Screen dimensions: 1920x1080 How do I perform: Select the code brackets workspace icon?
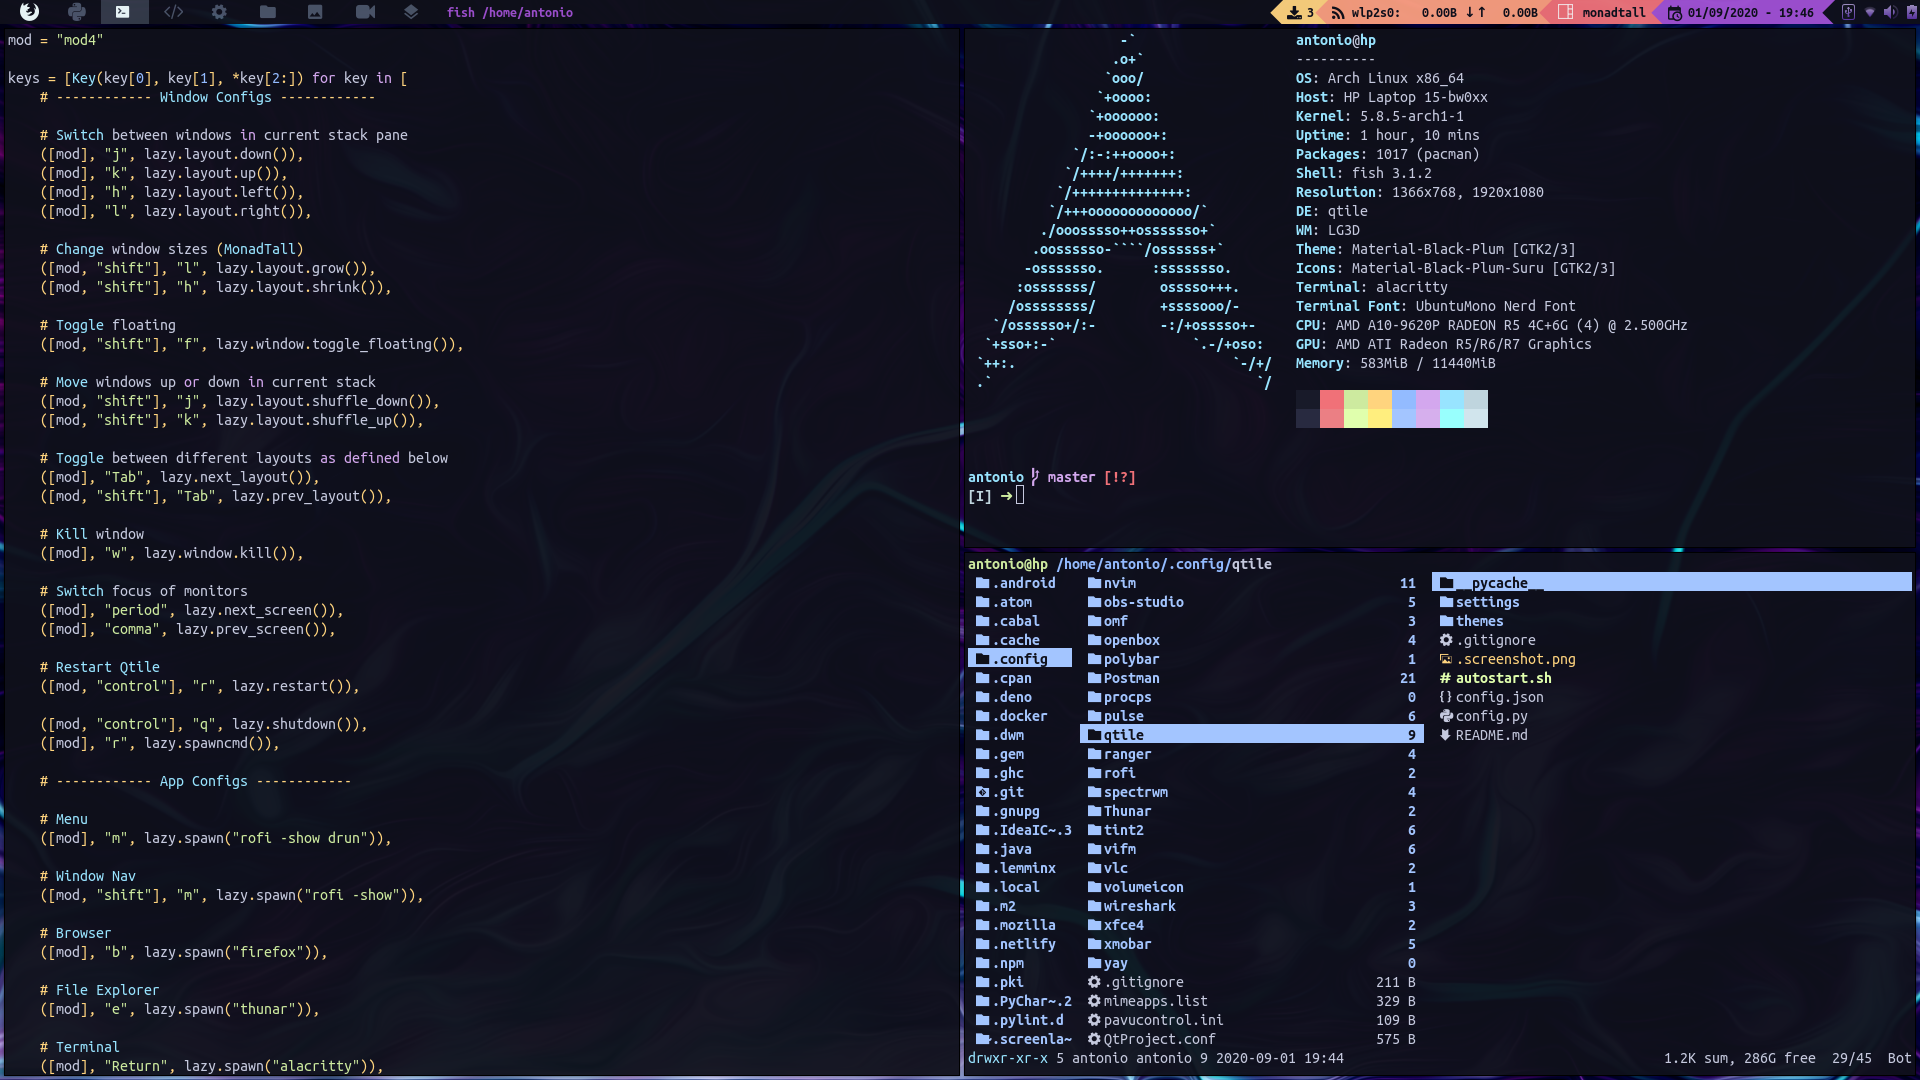click(x=173, y=12)
